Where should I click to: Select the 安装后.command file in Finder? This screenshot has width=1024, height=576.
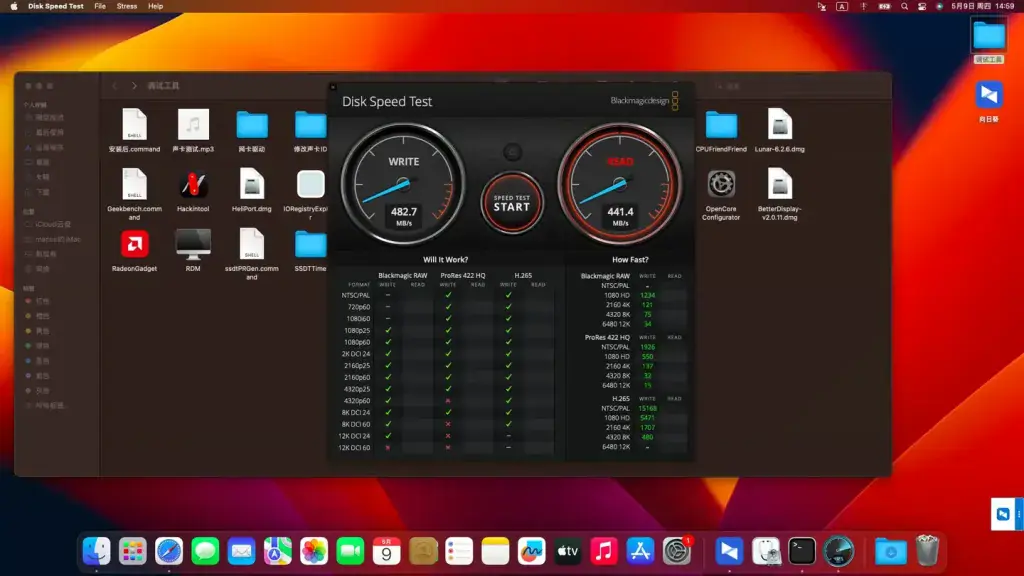(x=135, y=131)
